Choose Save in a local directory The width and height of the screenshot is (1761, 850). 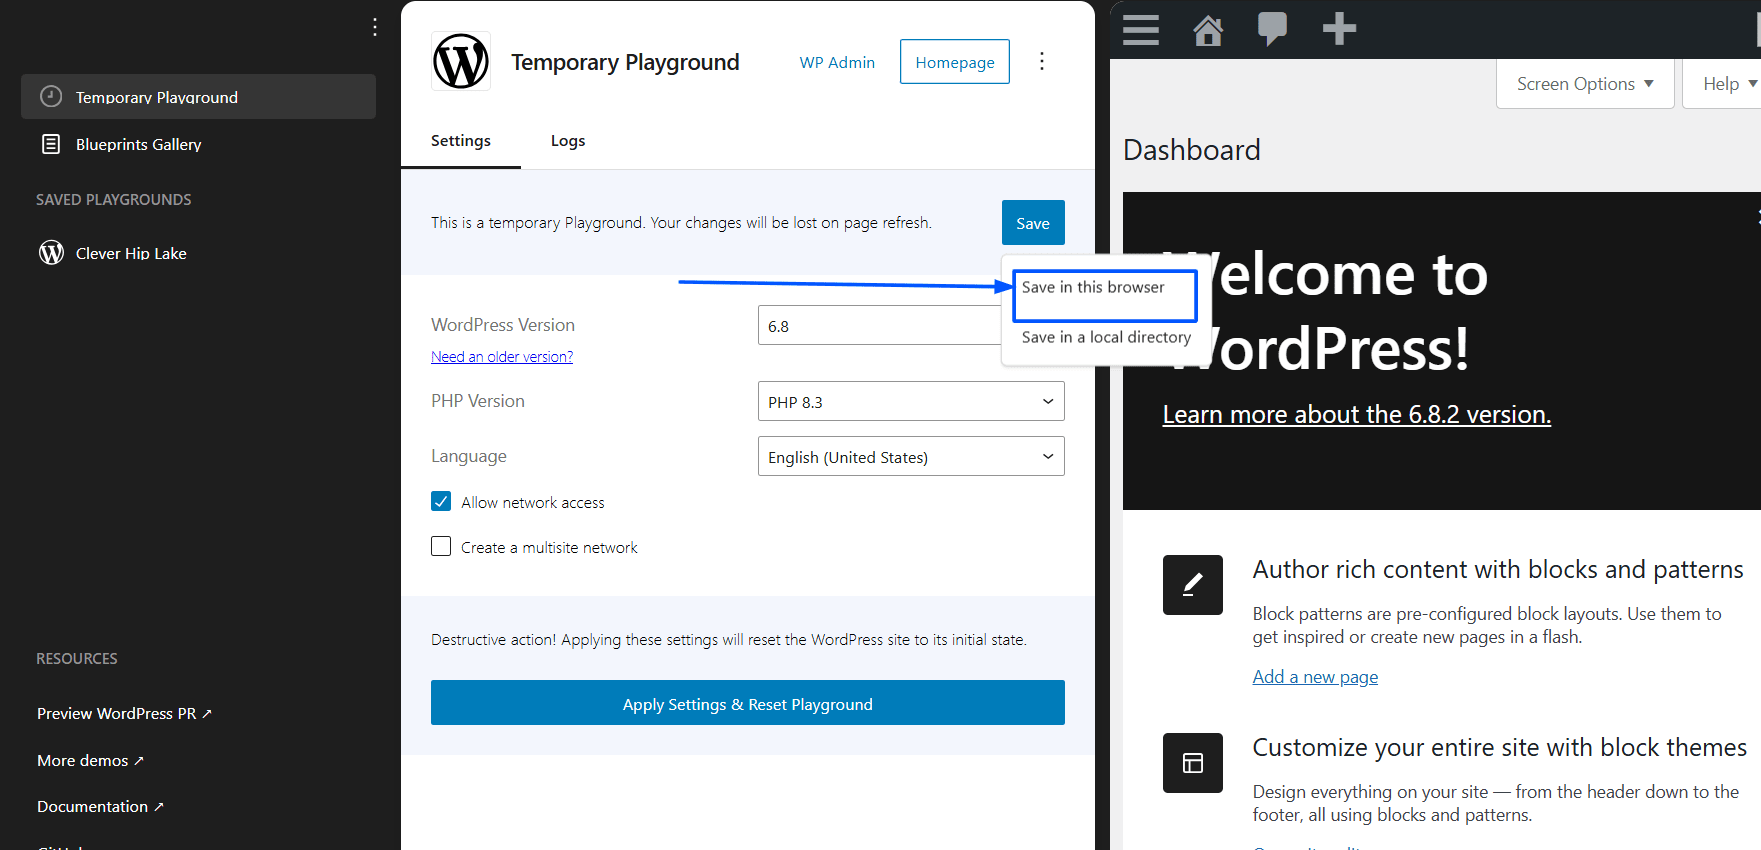coord(1106,337)
